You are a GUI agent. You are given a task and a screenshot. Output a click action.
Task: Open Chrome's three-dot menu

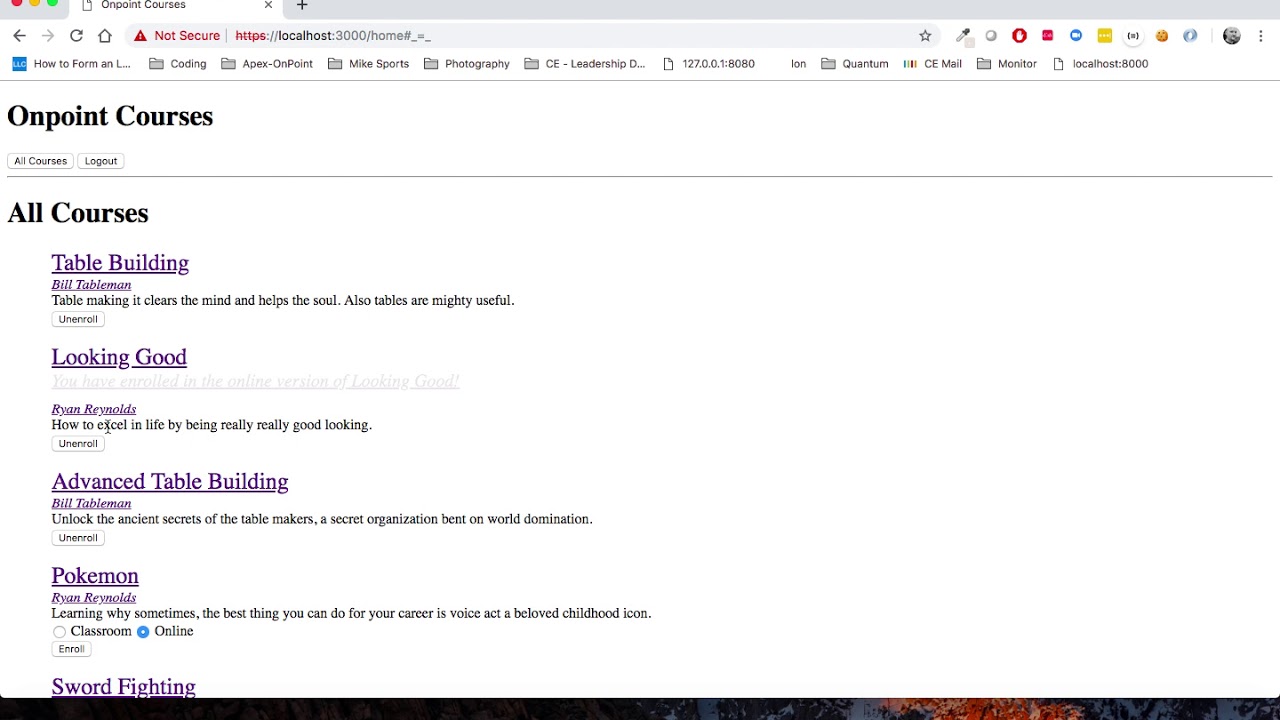tap(1260, 36)
